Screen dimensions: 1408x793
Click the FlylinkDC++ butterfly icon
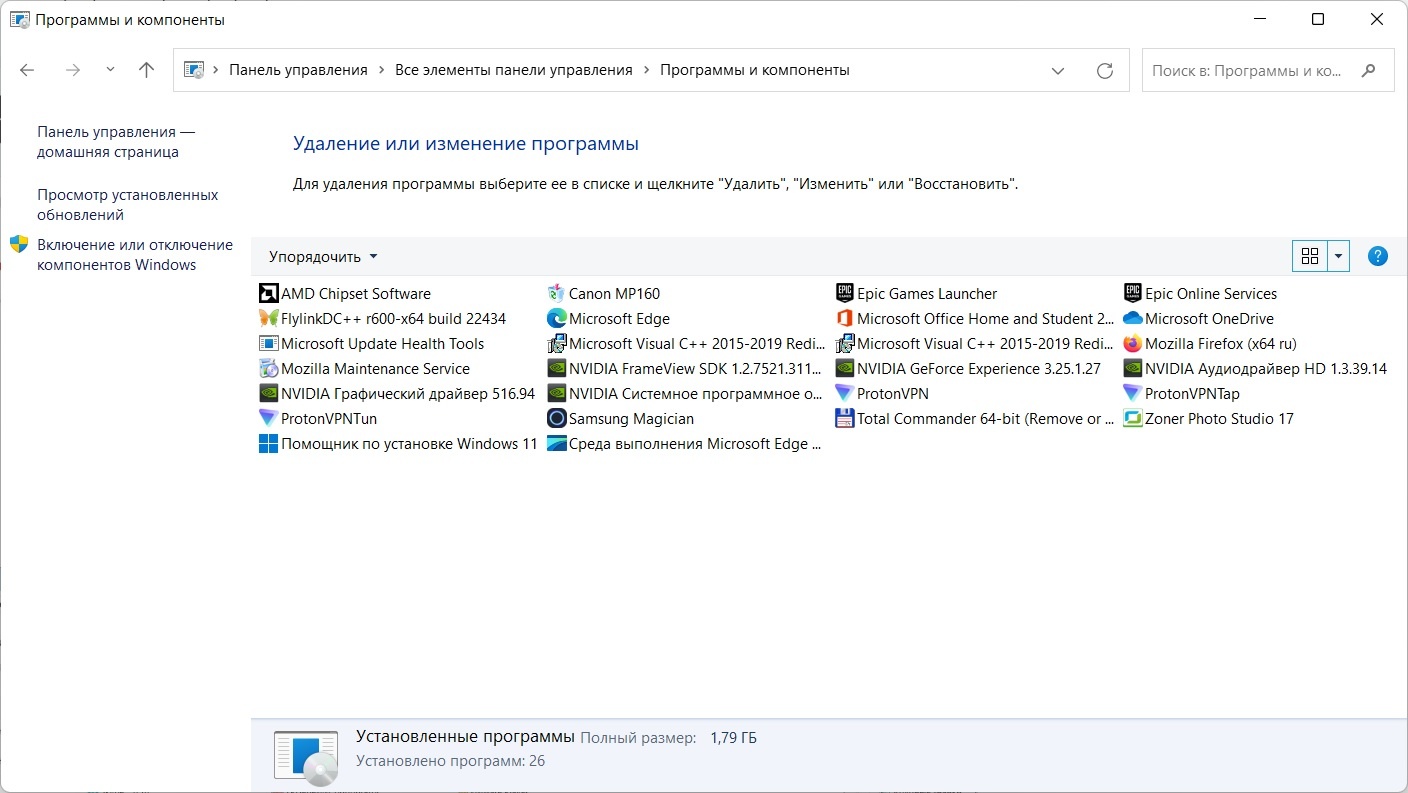tap(268, 319)
